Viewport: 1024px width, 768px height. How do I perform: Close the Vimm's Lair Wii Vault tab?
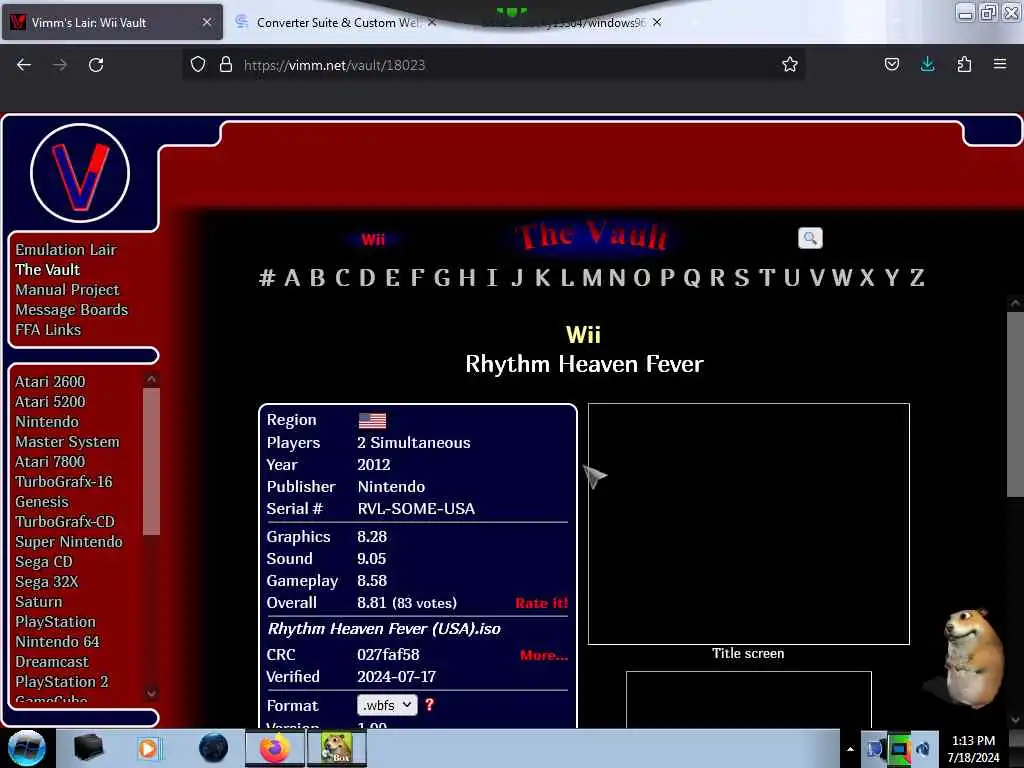tap(206, 22)
